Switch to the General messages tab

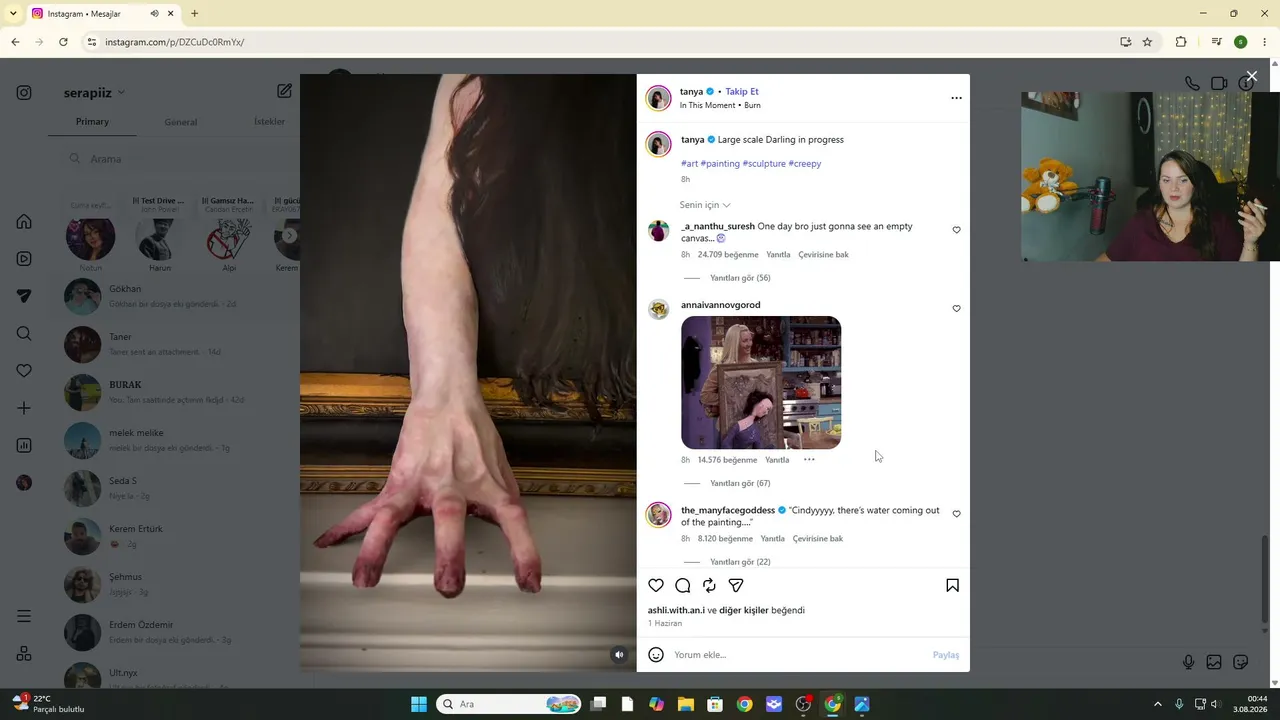(x=181, y=122)
